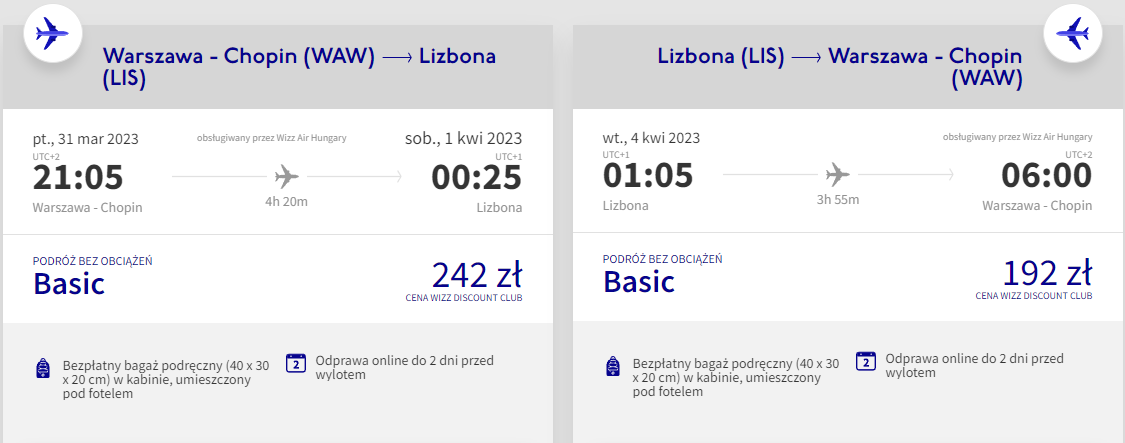Choose the Basic fare on the return flight
This screenshot has height=443, width=1125.
(639, 283)
